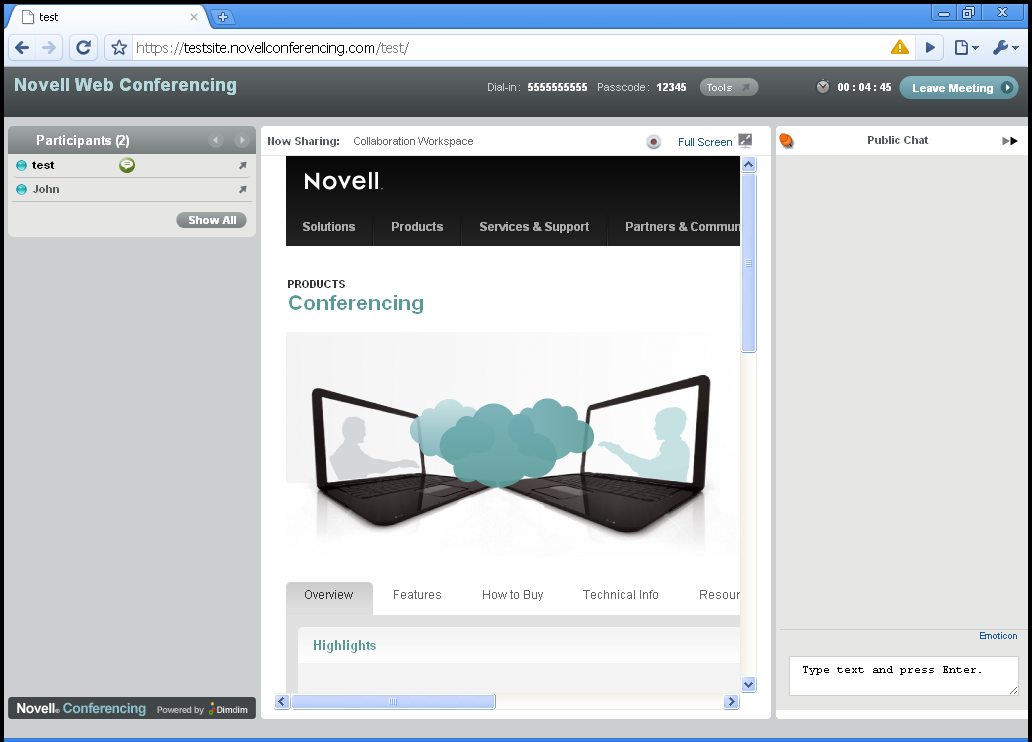The width and height of the screenshot is (1032, 742).
Task: Open options arrow for participant John
Action: coord(242,190)
